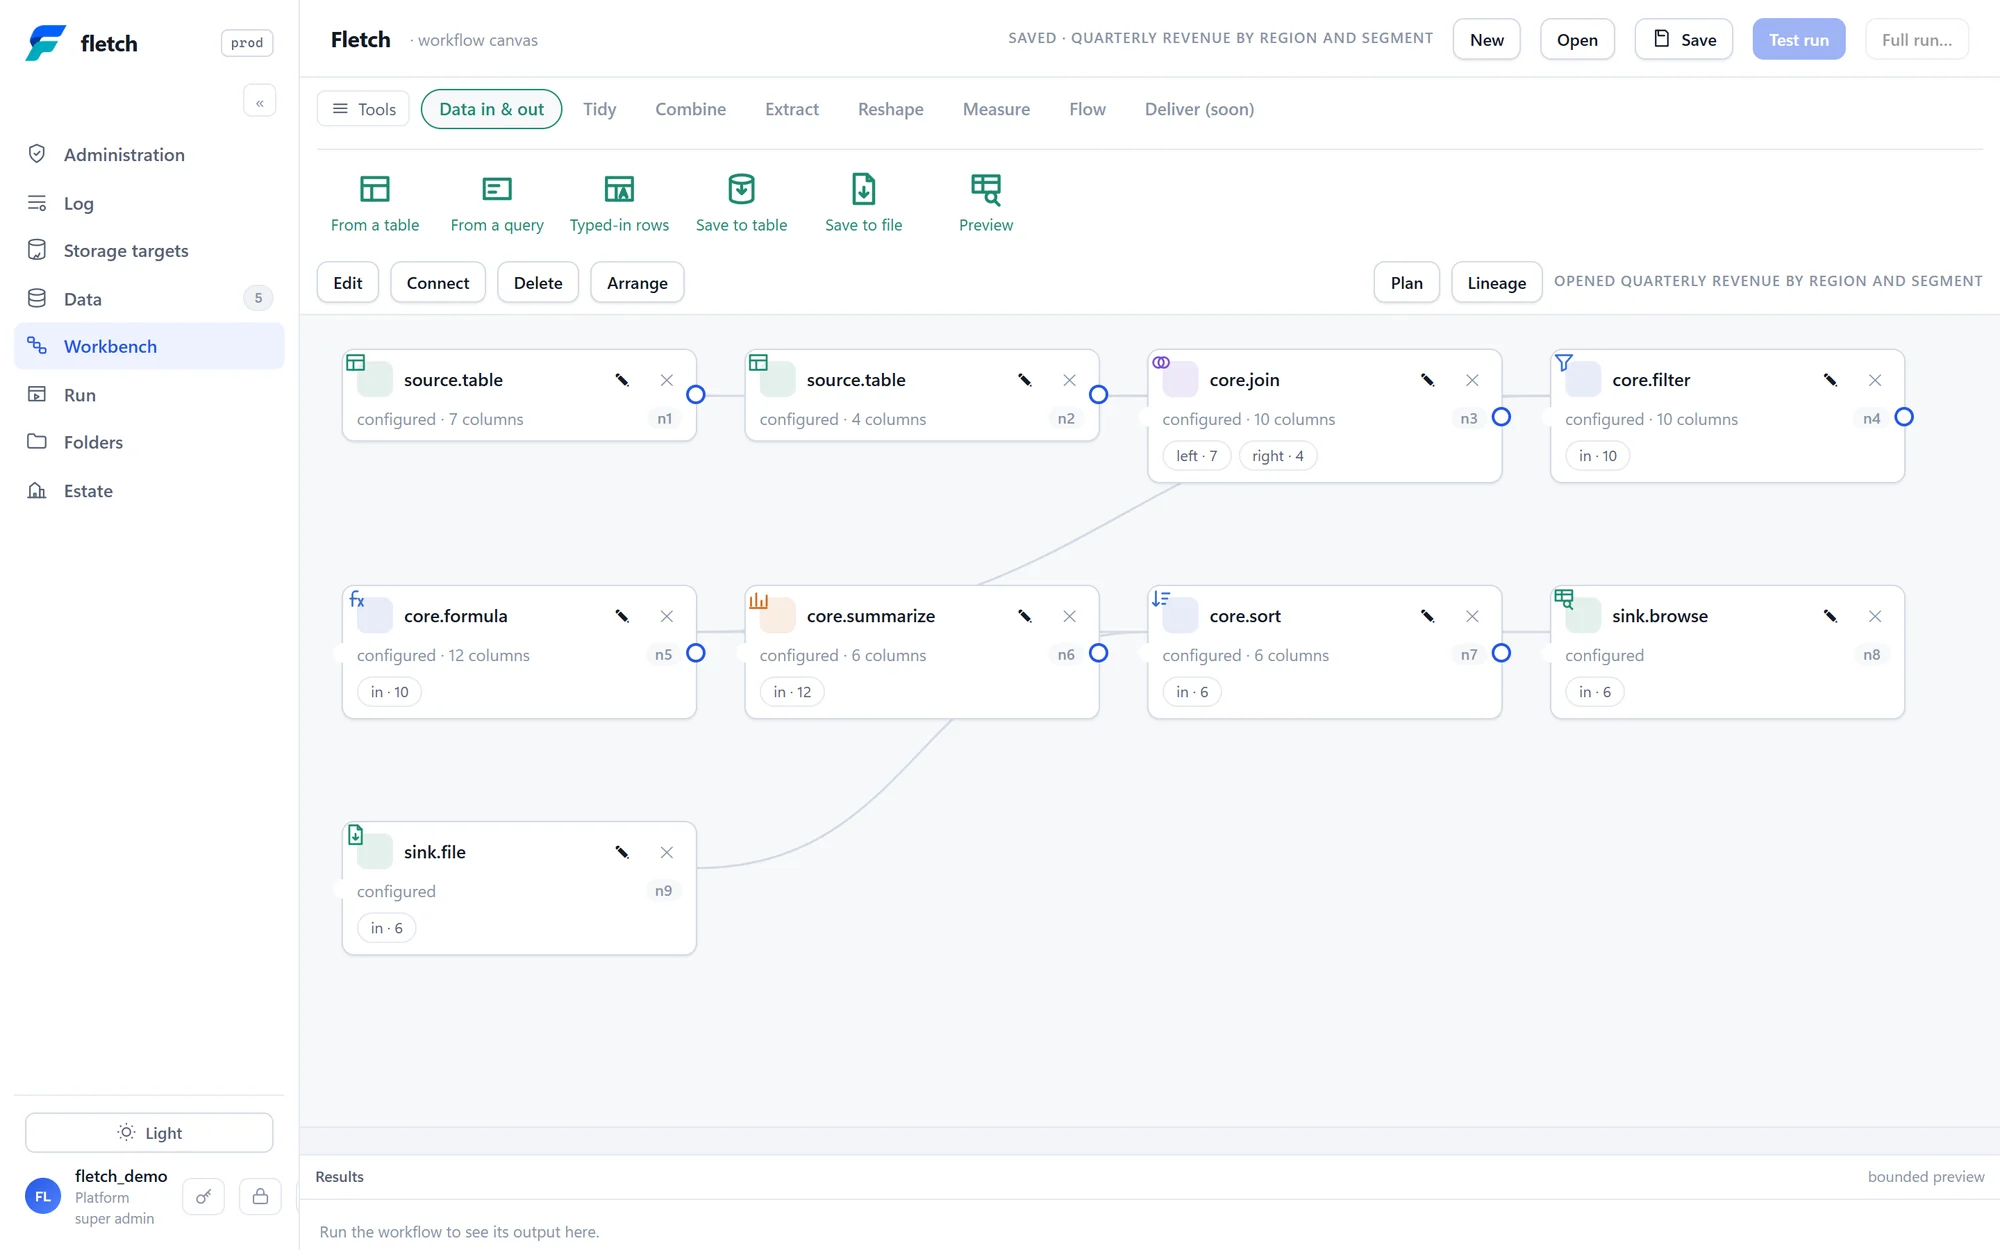Show the Lineage view
The image size is (2000, 1250).
1496,283
